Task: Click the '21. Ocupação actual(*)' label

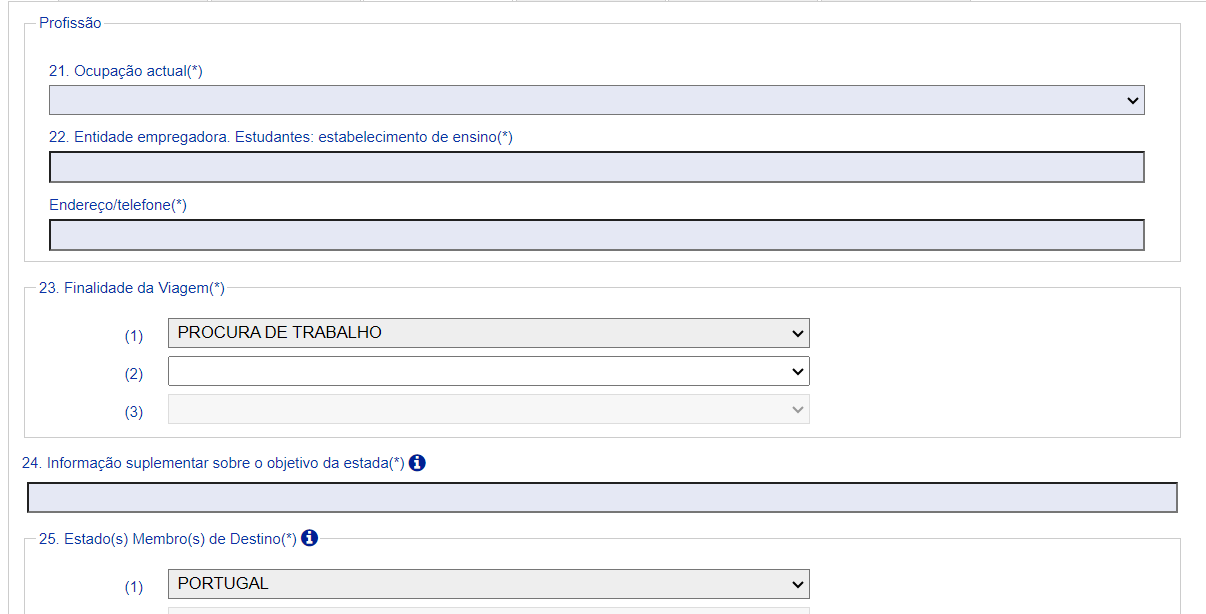Action: (x=126, y=71)
